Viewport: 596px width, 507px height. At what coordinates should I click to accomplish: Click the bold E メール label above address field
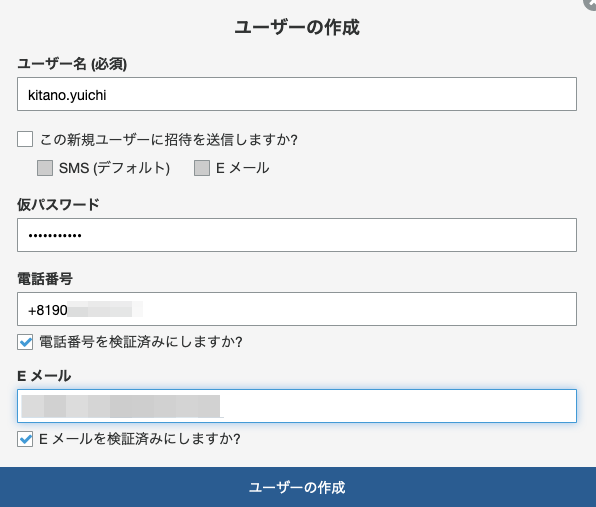44,376
